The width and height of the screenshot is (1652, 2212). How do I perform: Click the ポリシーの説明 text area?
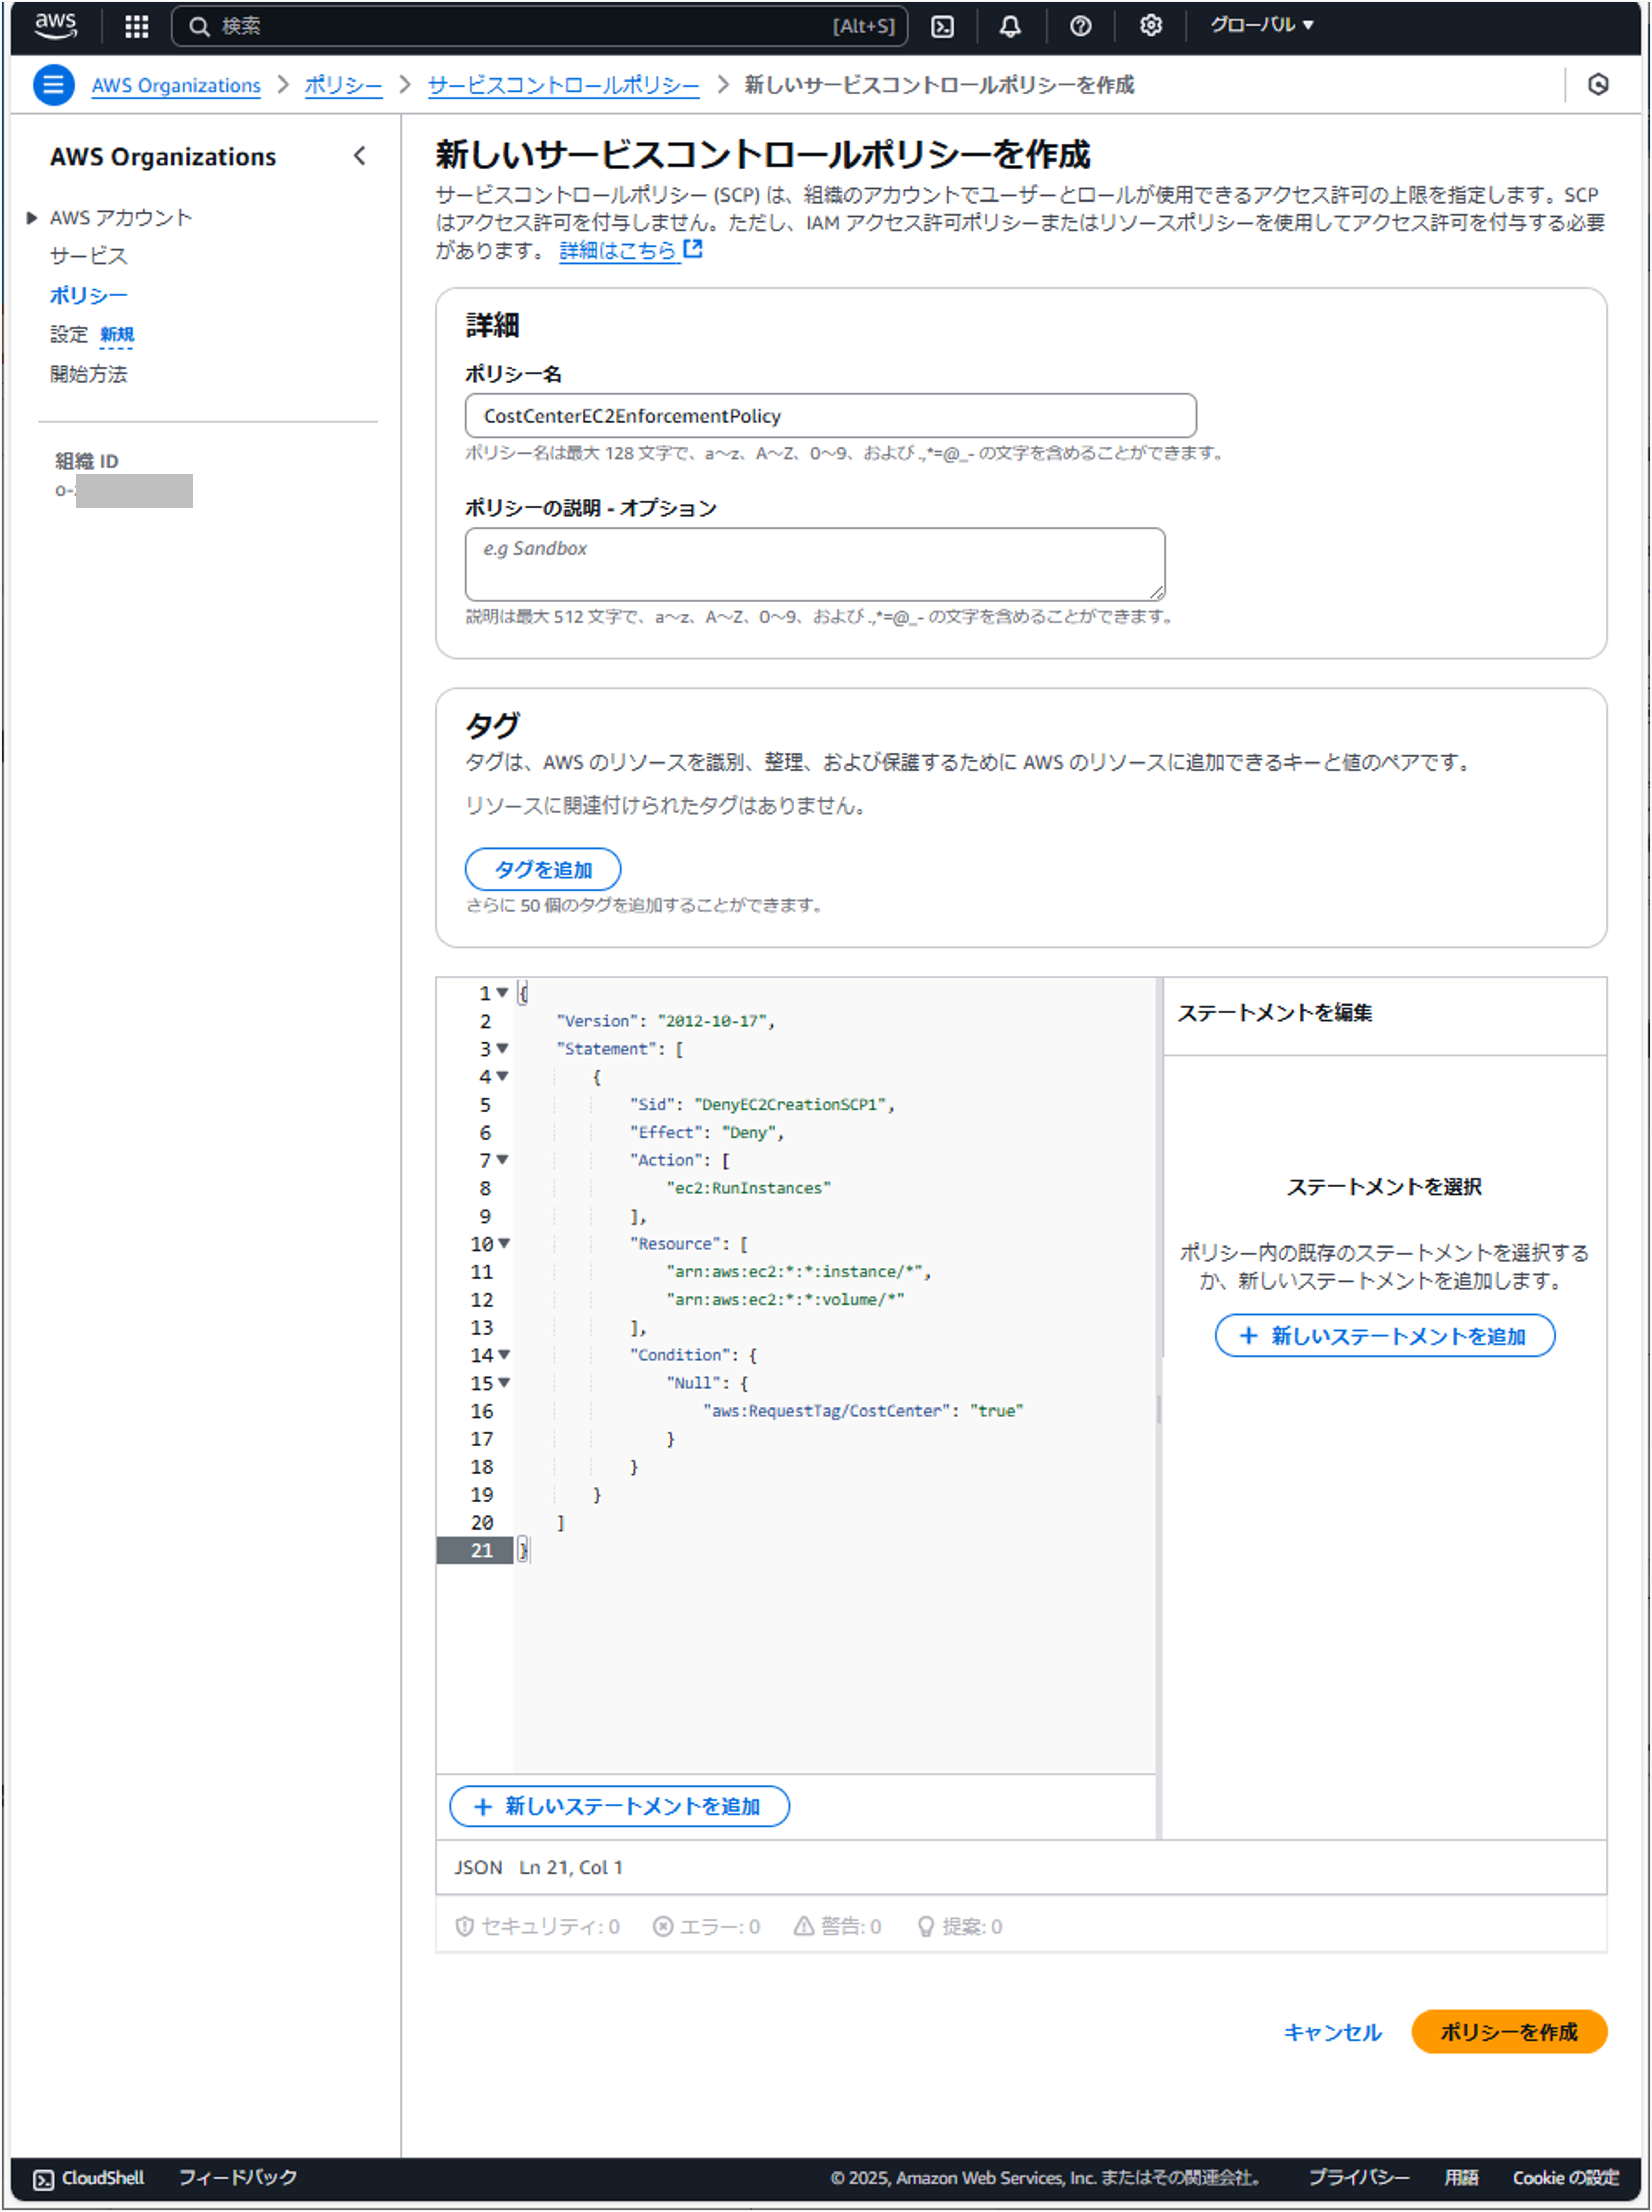pyautogui.click(x=814, y=565)
